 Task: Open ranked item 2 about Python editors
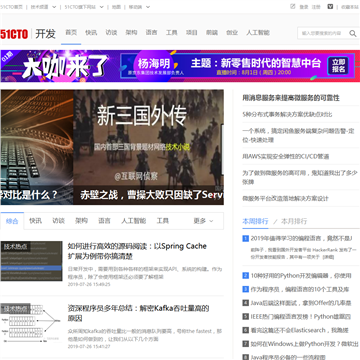point(301,276)
